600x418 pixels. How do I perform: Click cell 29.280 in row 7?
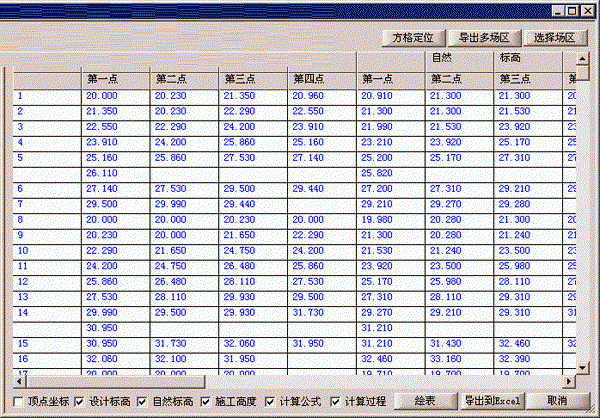pyautogui.click(x=528, y=204)
